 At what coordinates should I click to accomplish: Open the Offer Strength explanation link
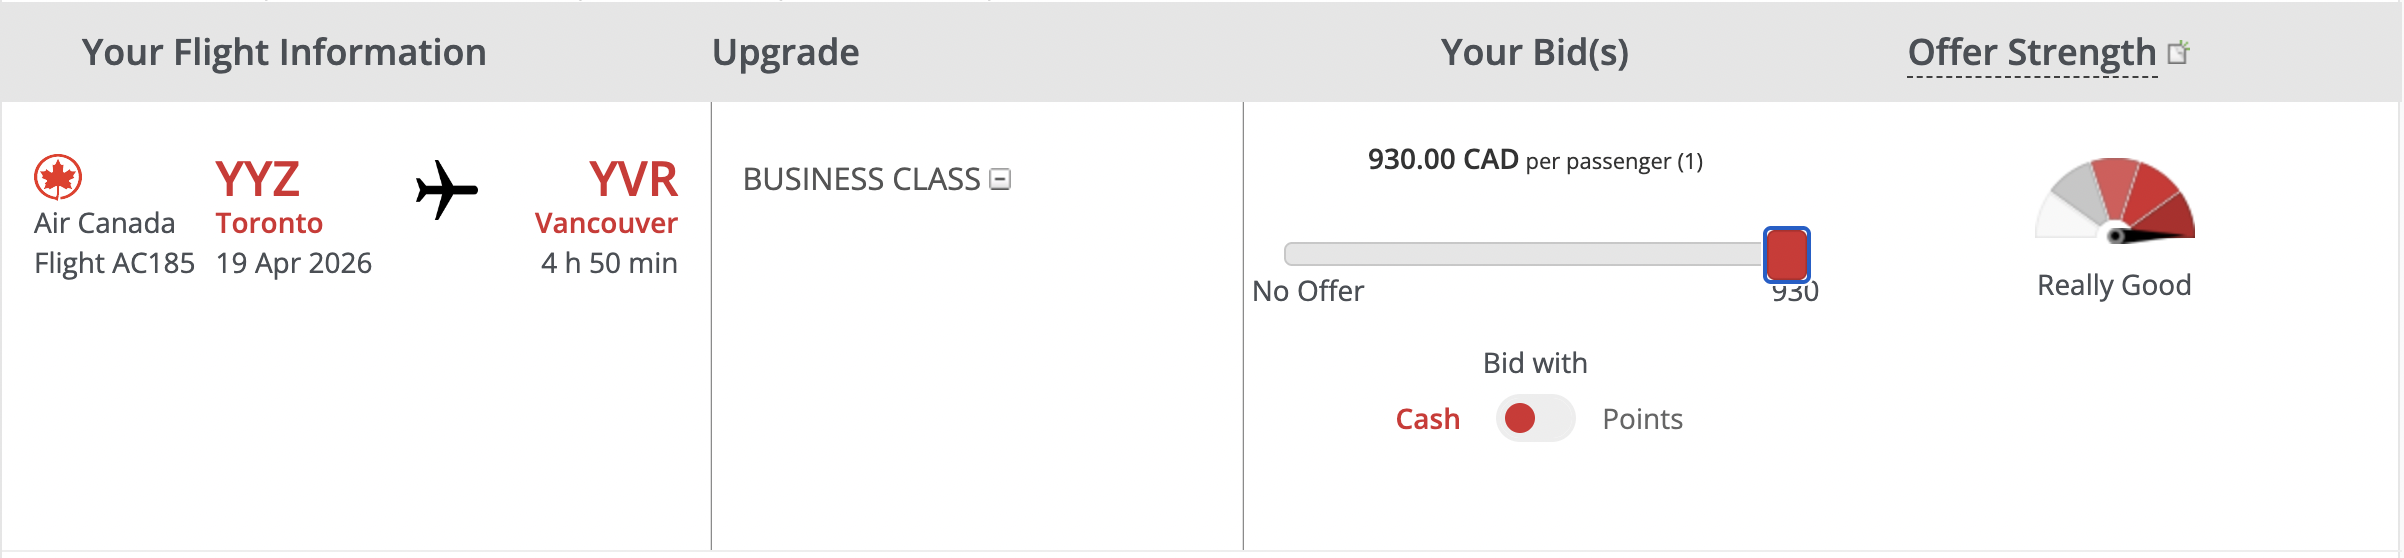point(2031,53)
